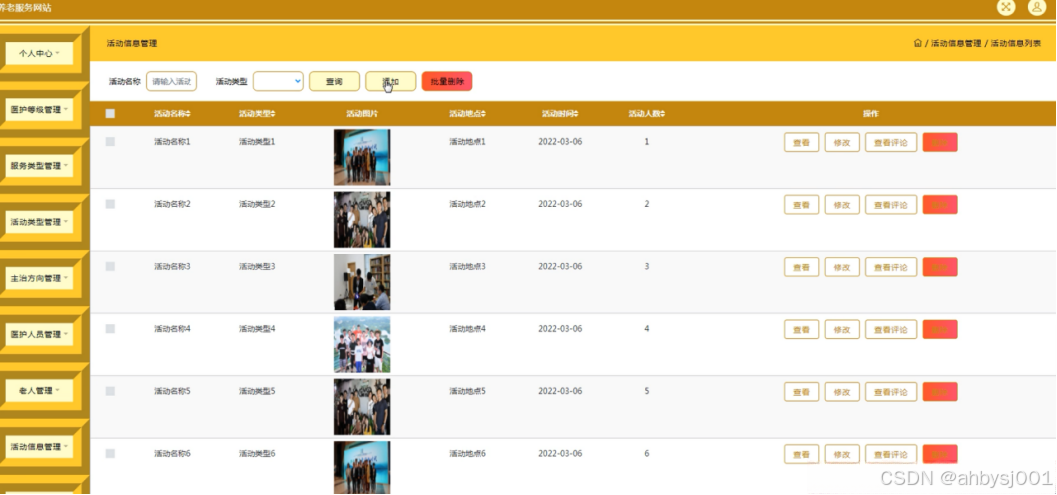Click 查看评论 for 活动名称2 row

click(890, 205)
